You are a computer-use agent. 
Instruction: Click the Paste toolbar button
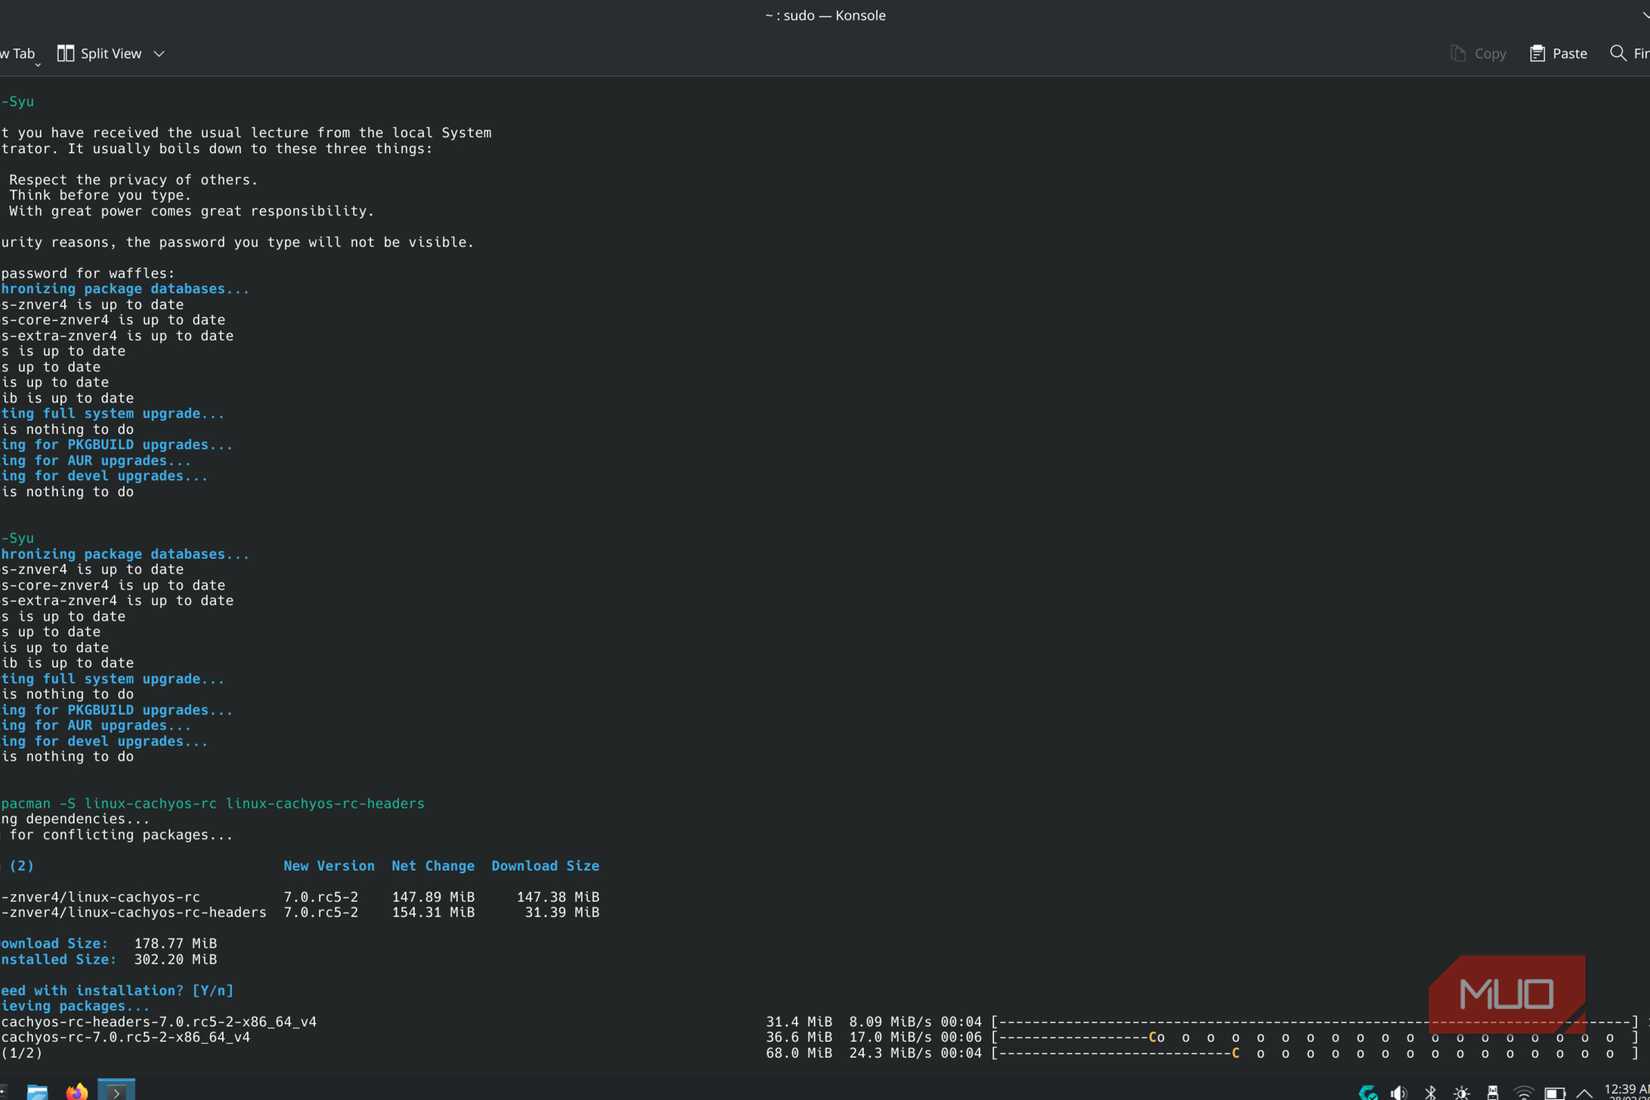click(x=1558, y=53)
